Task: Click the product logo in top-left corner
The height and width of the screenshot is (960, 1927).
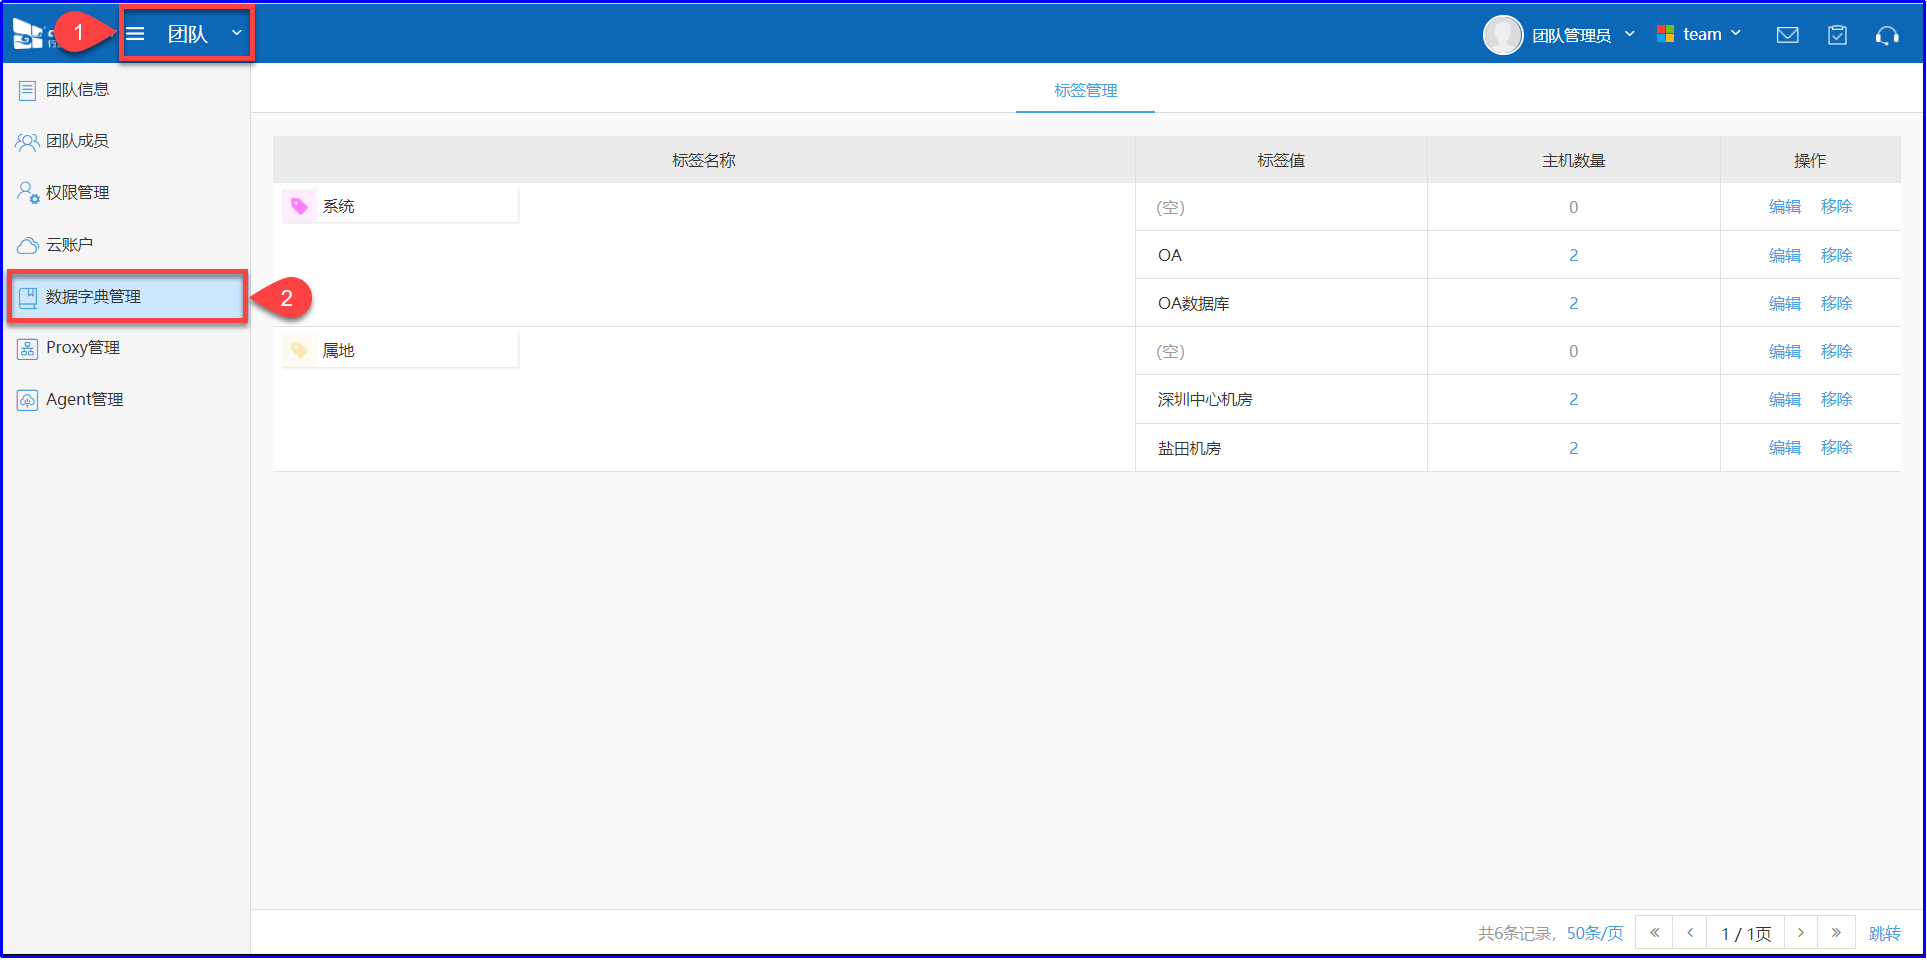Action: (28, 34)
